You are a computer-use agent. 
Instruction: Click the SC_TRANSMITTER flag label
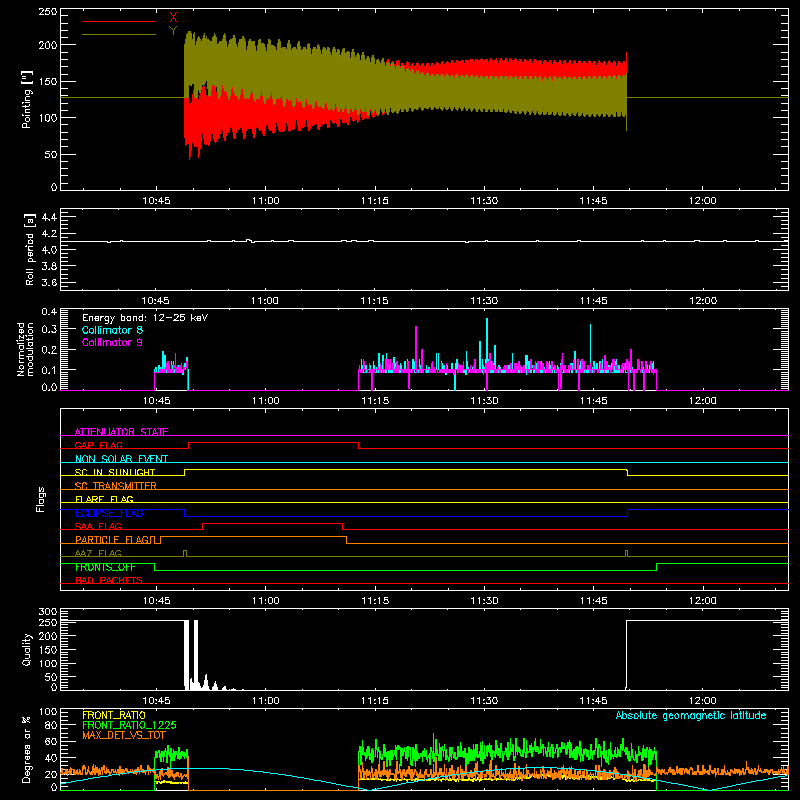click(116, 486)
